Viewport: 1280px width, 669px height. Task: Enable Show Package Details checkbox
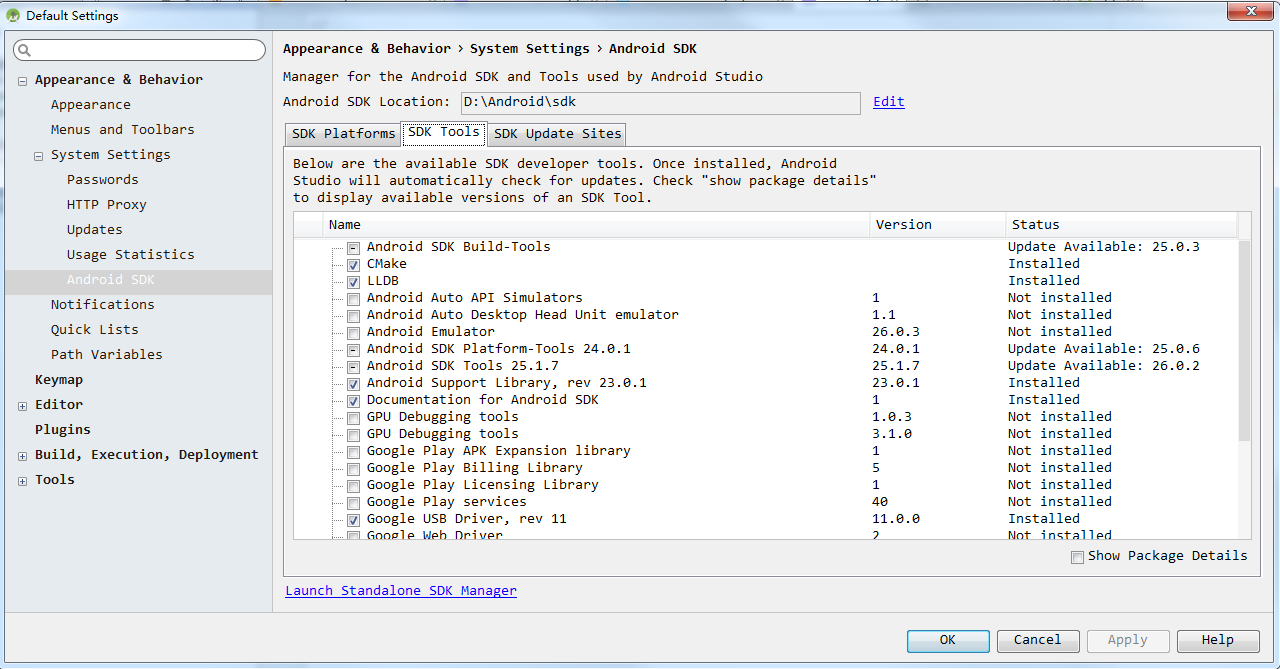pos(1077,557)
